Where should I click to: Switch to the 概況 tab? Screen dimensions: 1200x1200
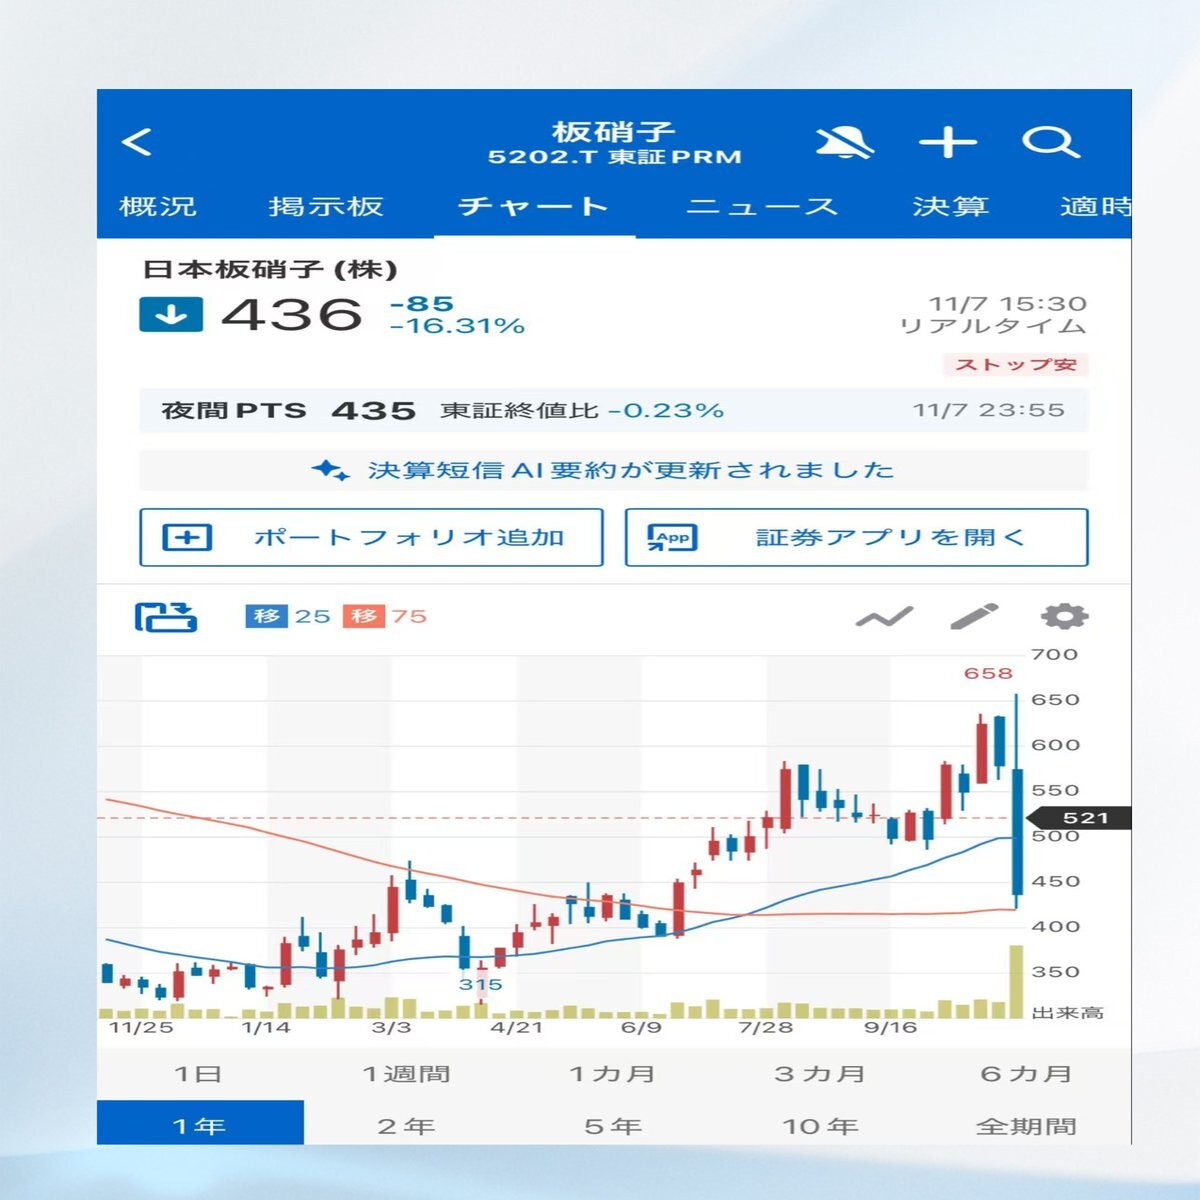158,207
